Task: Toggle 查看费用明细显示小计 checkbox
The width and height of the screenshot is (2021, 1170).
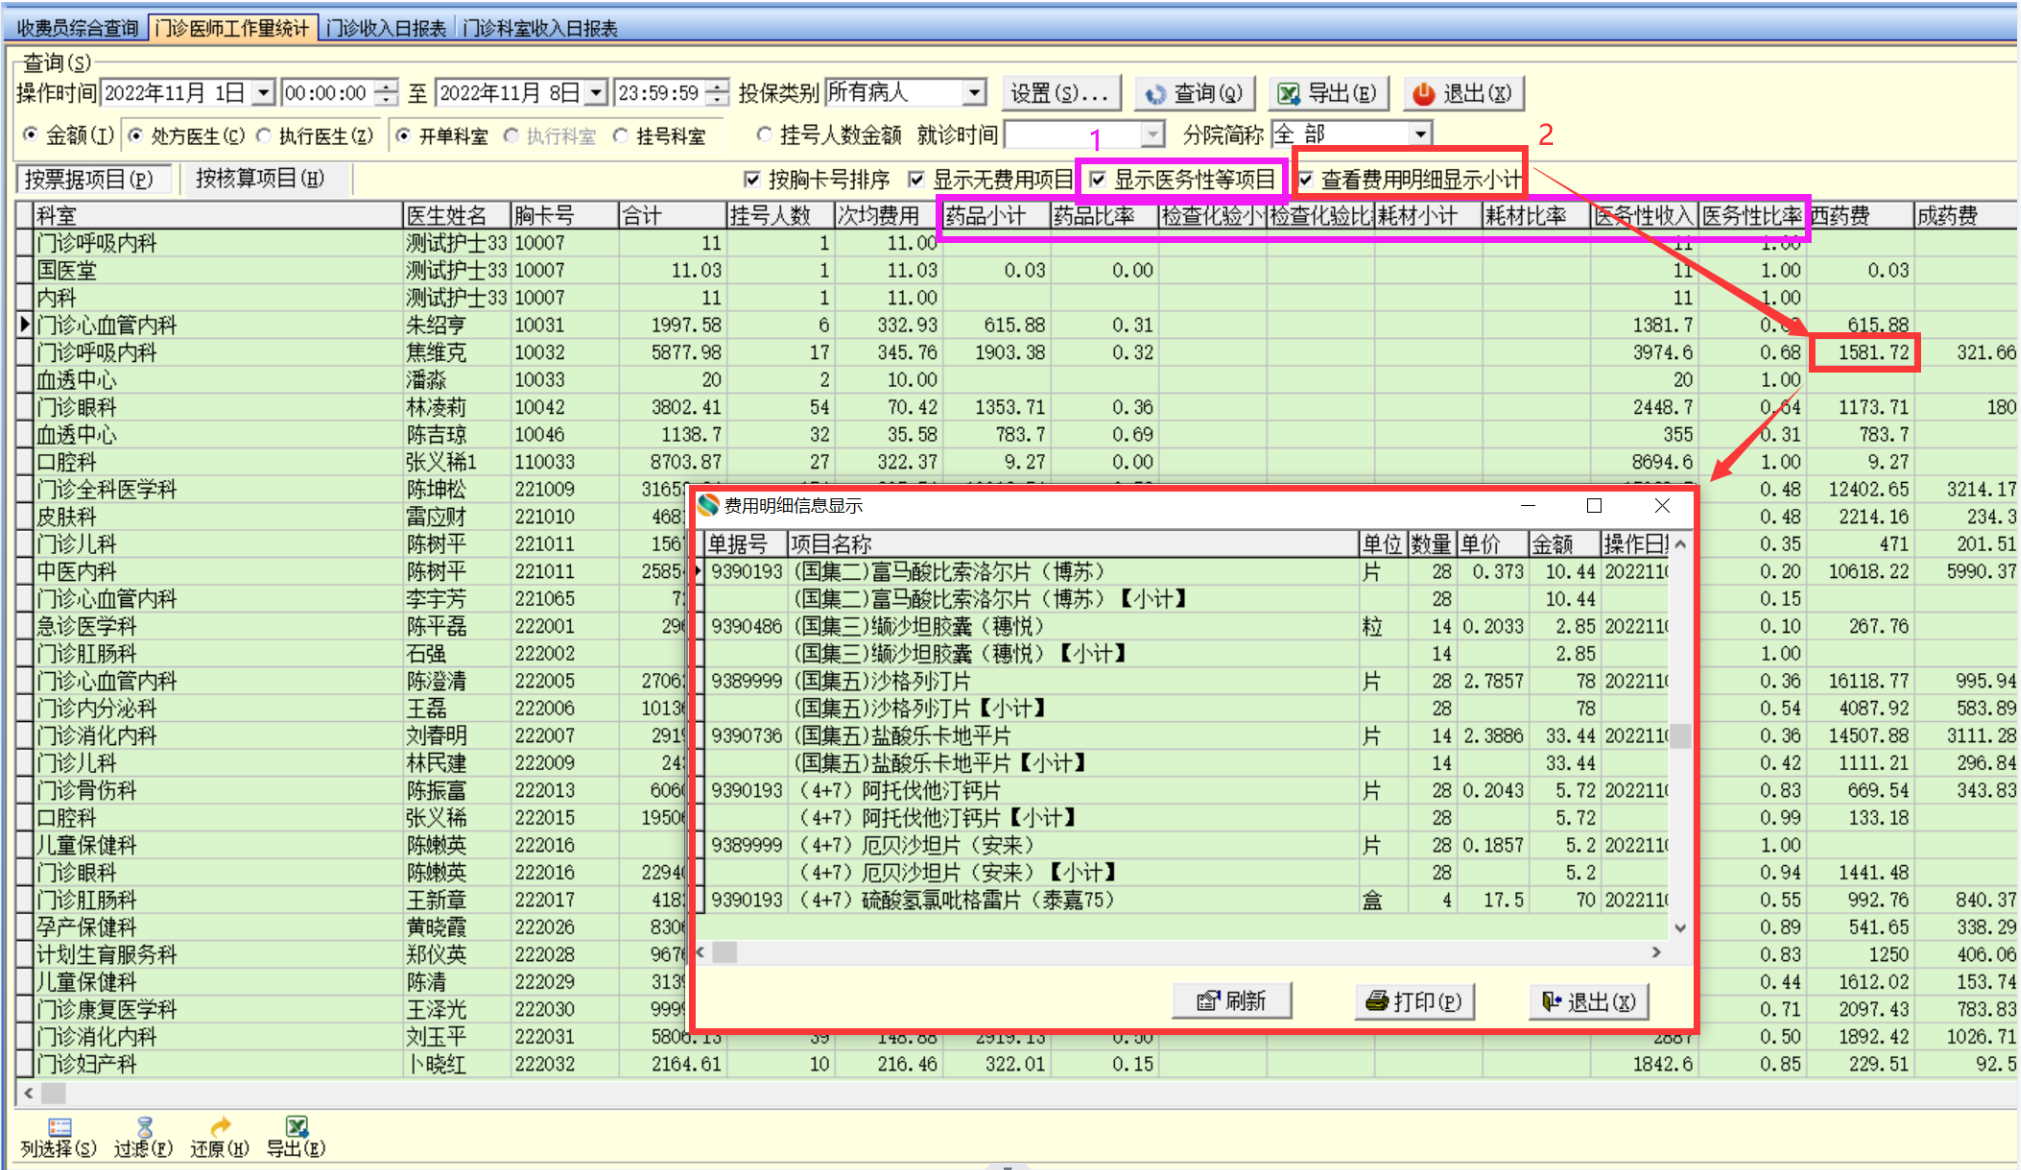Action: [1306, 180]
